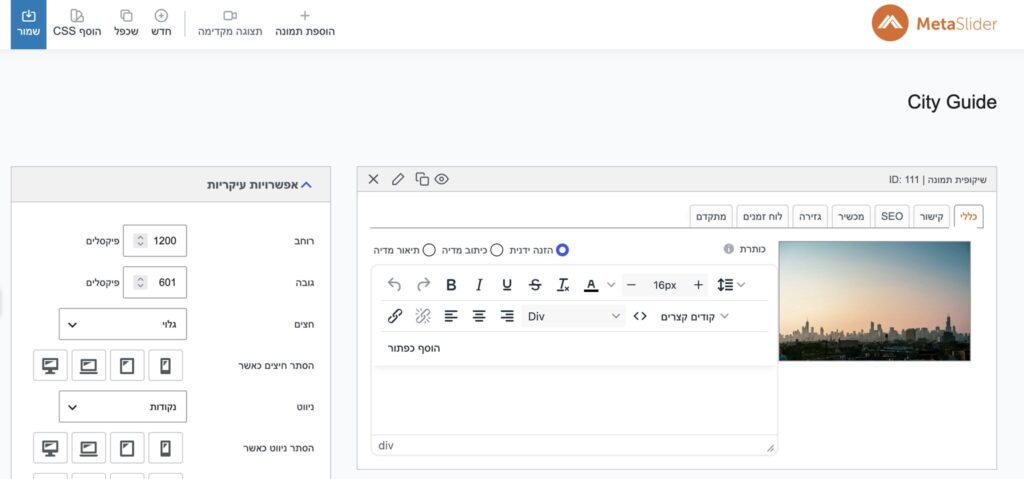This screenshot has width=1024, height=479.
Task: Center align caption text
Action: point(479,316)
